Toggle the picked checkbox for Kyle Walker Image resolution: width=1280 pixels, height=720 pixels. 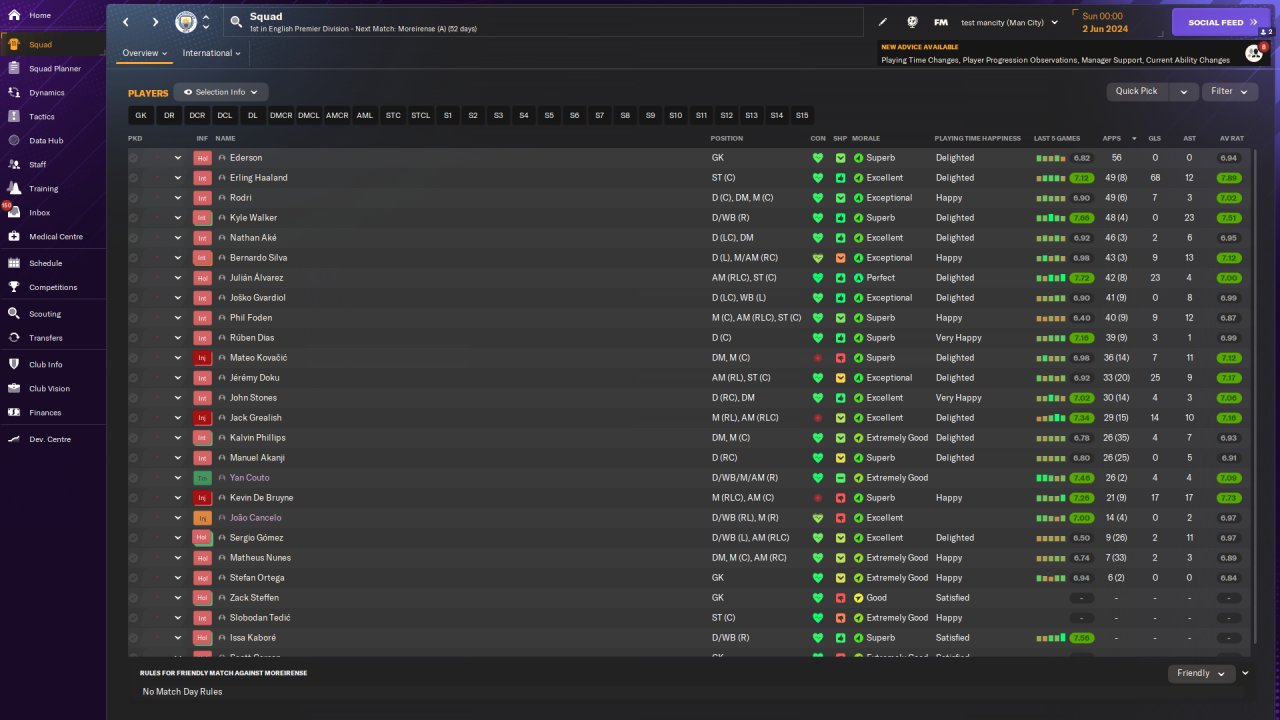134,218
